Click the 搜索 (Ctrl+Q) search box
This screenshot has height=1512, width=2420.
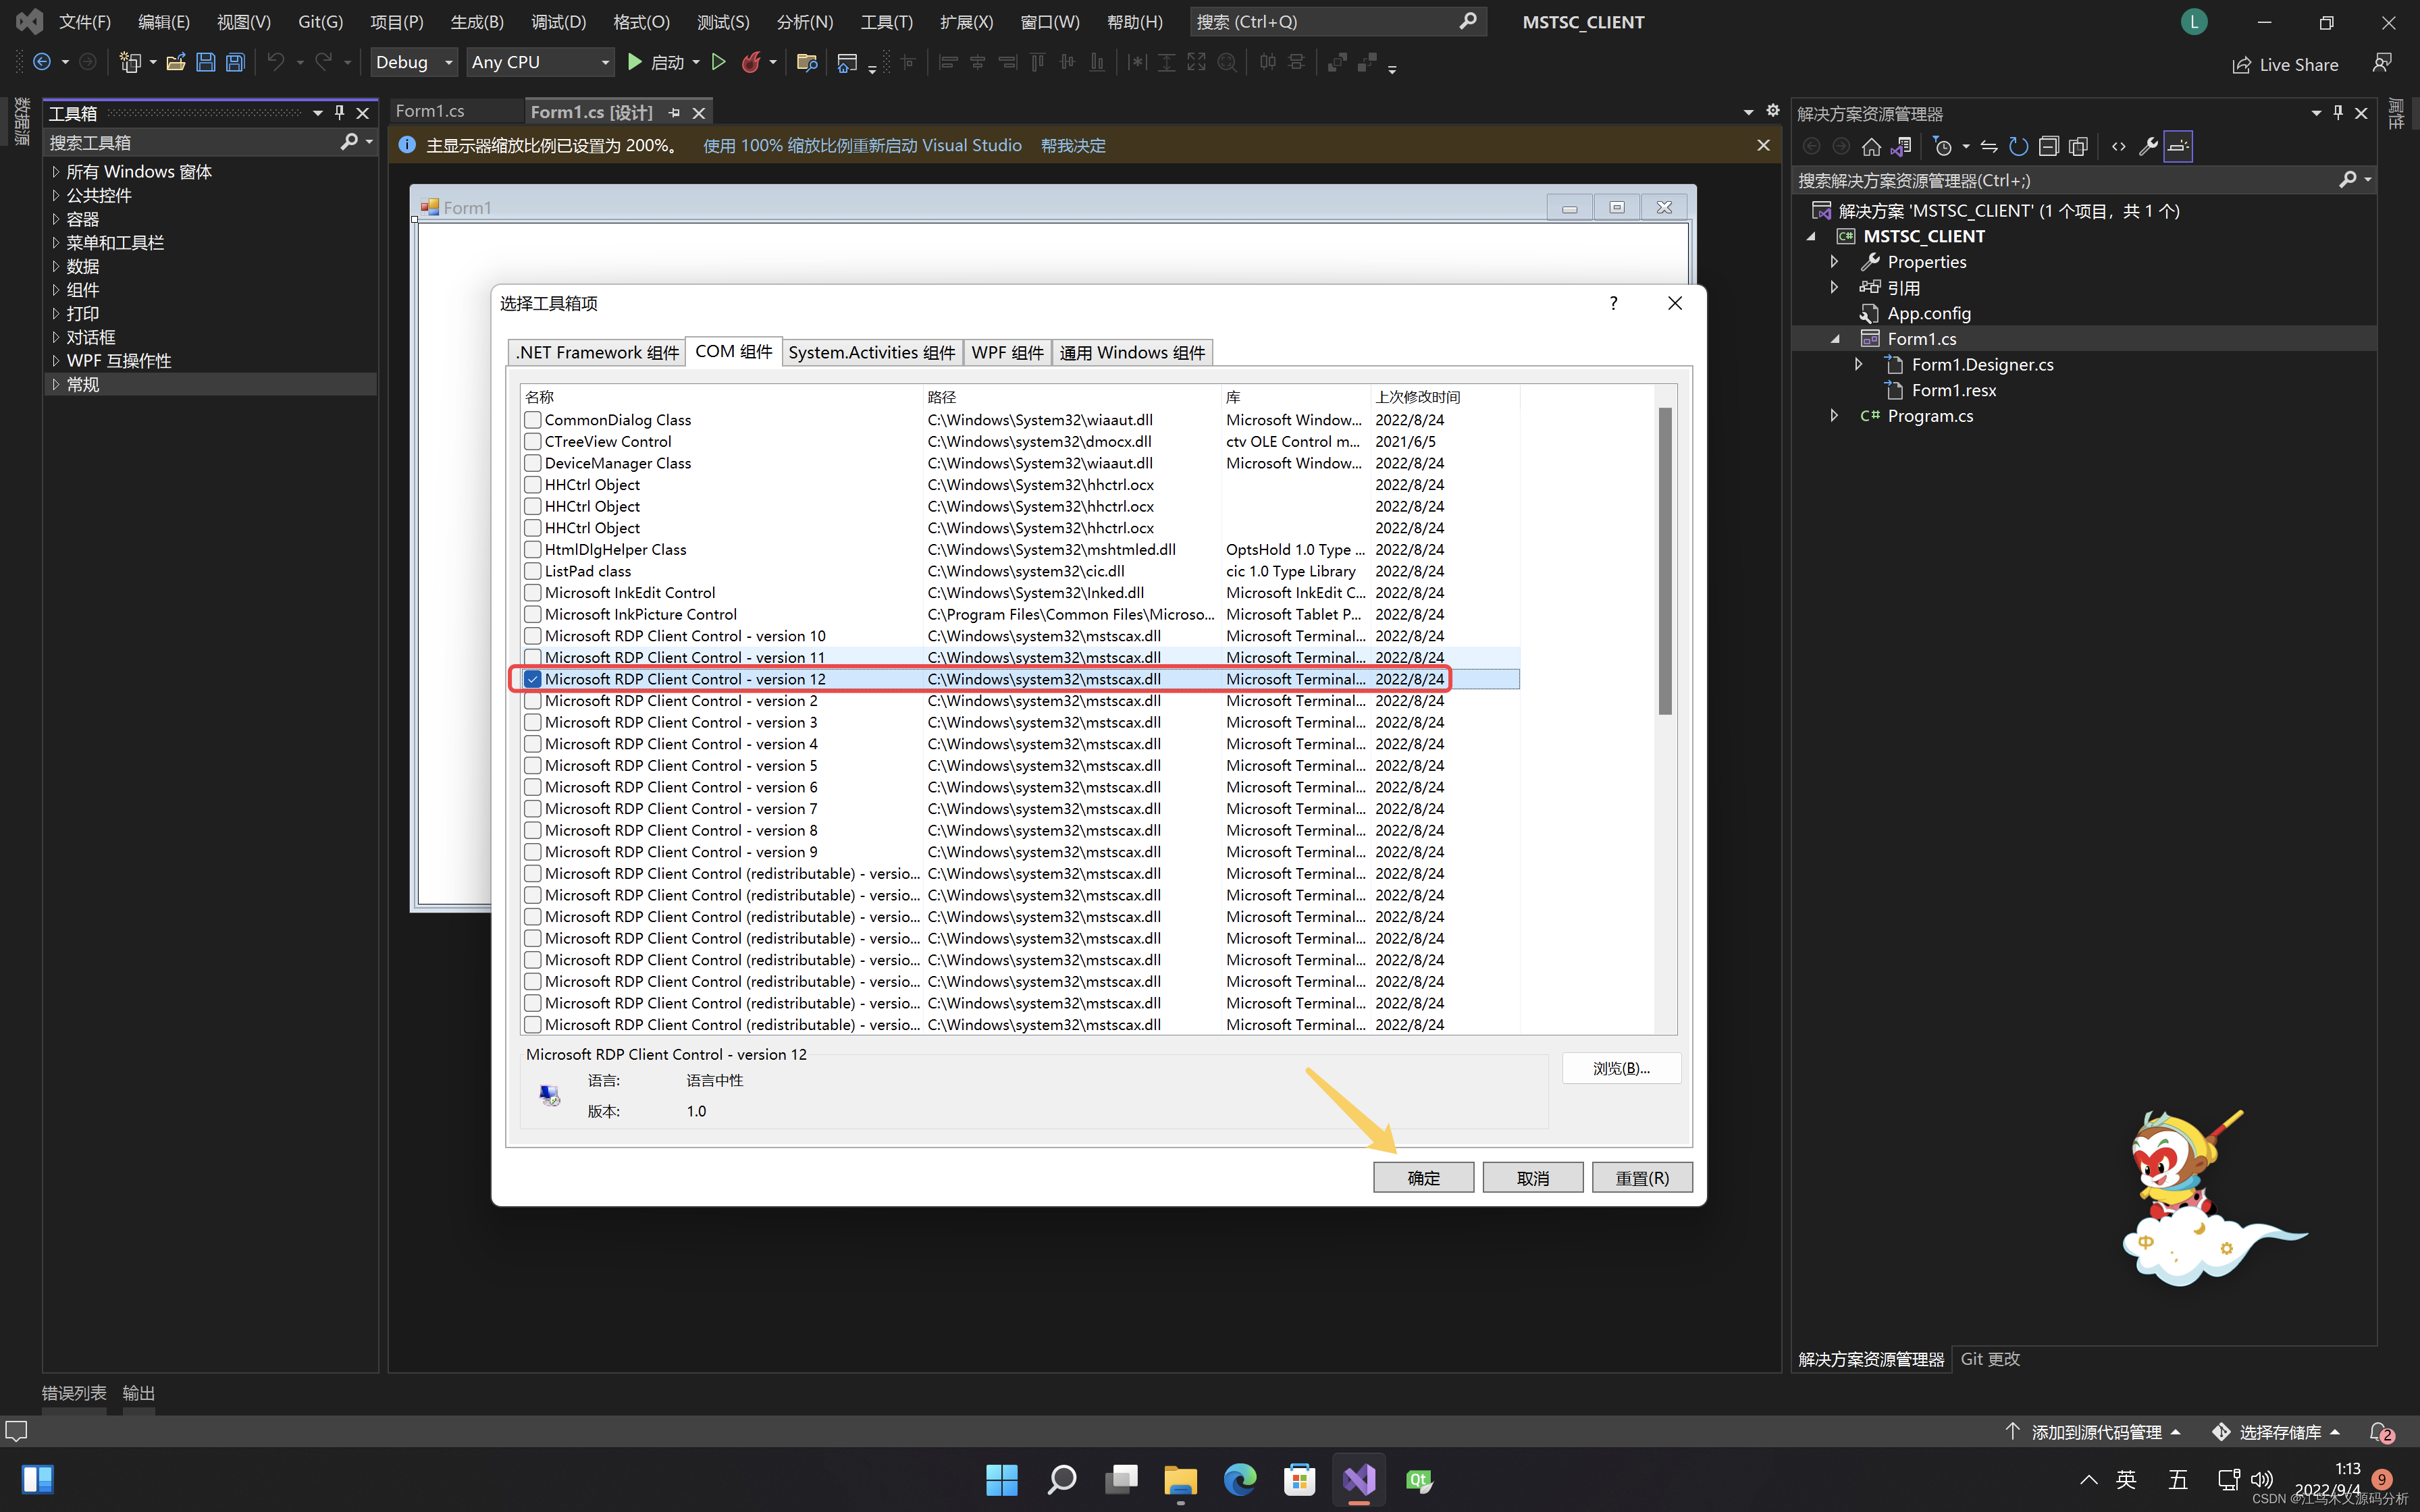[x=1337, y=22]
